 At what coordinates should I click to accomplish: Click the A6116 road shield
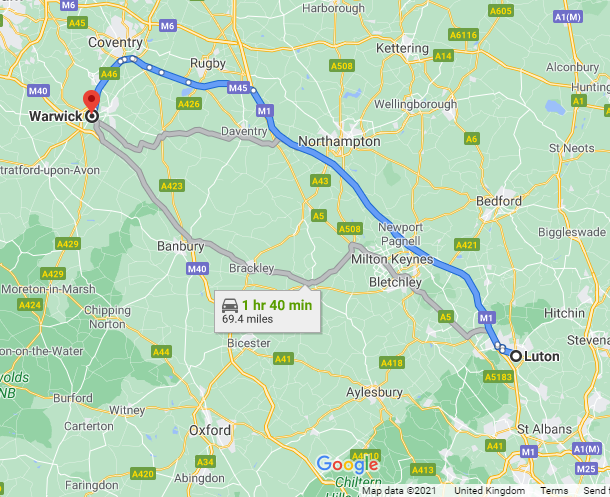coord(463,35)
